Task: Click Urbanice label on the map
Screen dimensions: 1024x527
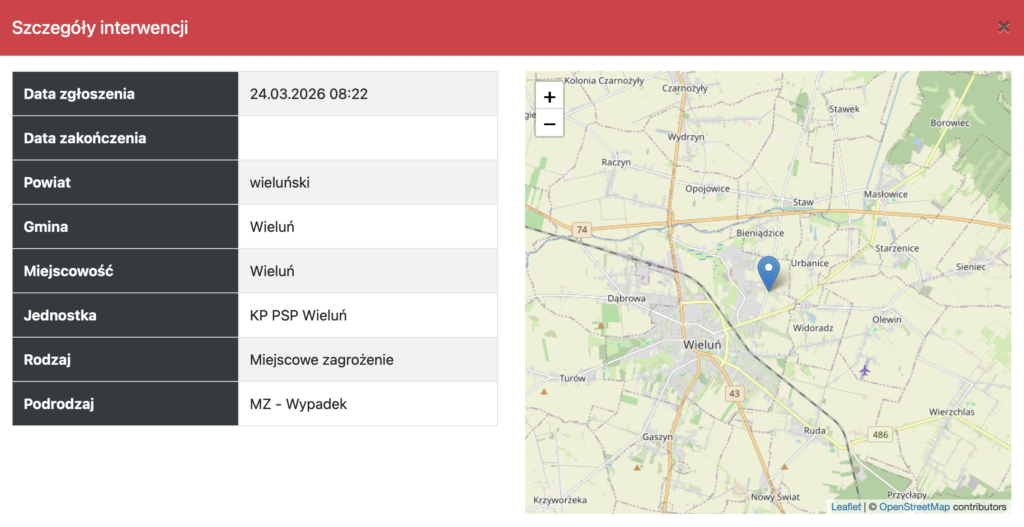Action: click(x=810, y=263)
